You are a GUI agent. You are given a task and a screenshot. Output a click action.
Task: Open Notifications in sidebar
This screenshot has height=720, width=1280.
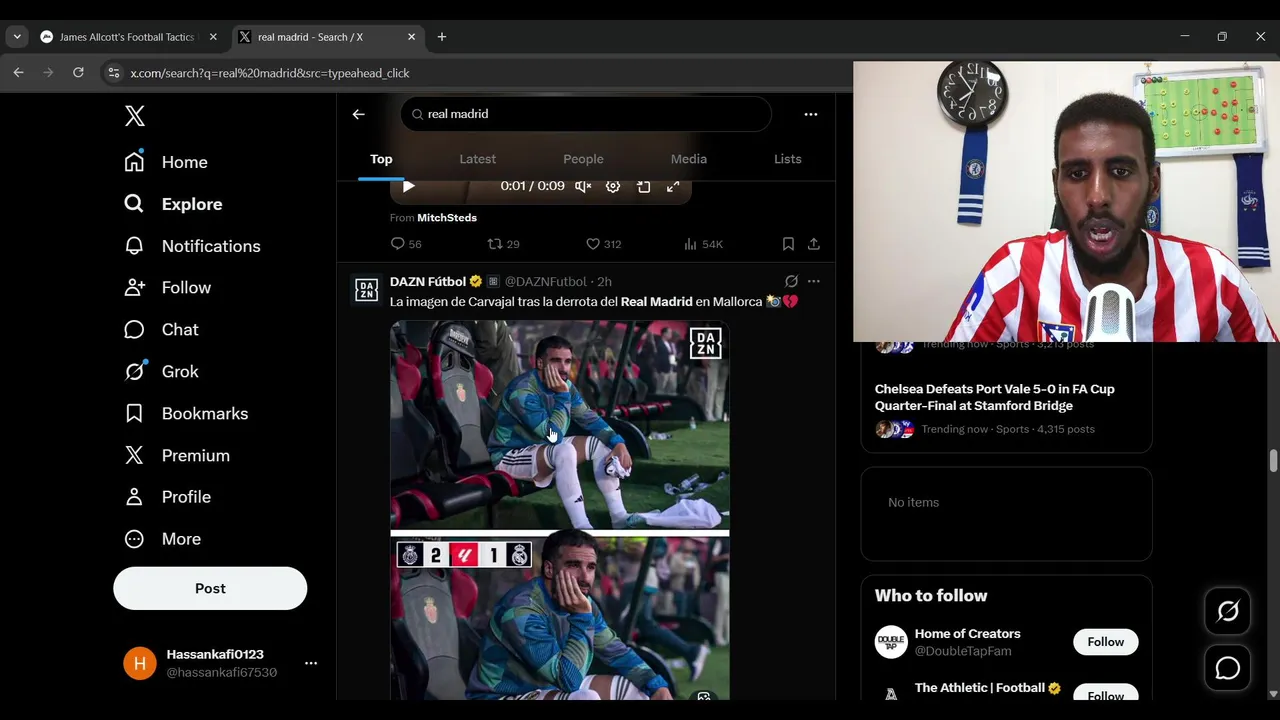(x=192, y=246)
